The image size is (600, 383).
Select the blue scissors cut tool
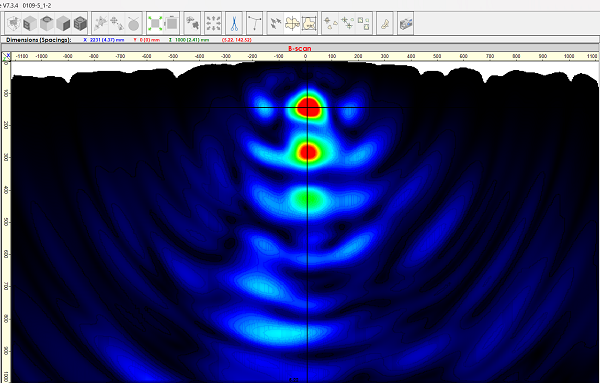coord(234,23)
